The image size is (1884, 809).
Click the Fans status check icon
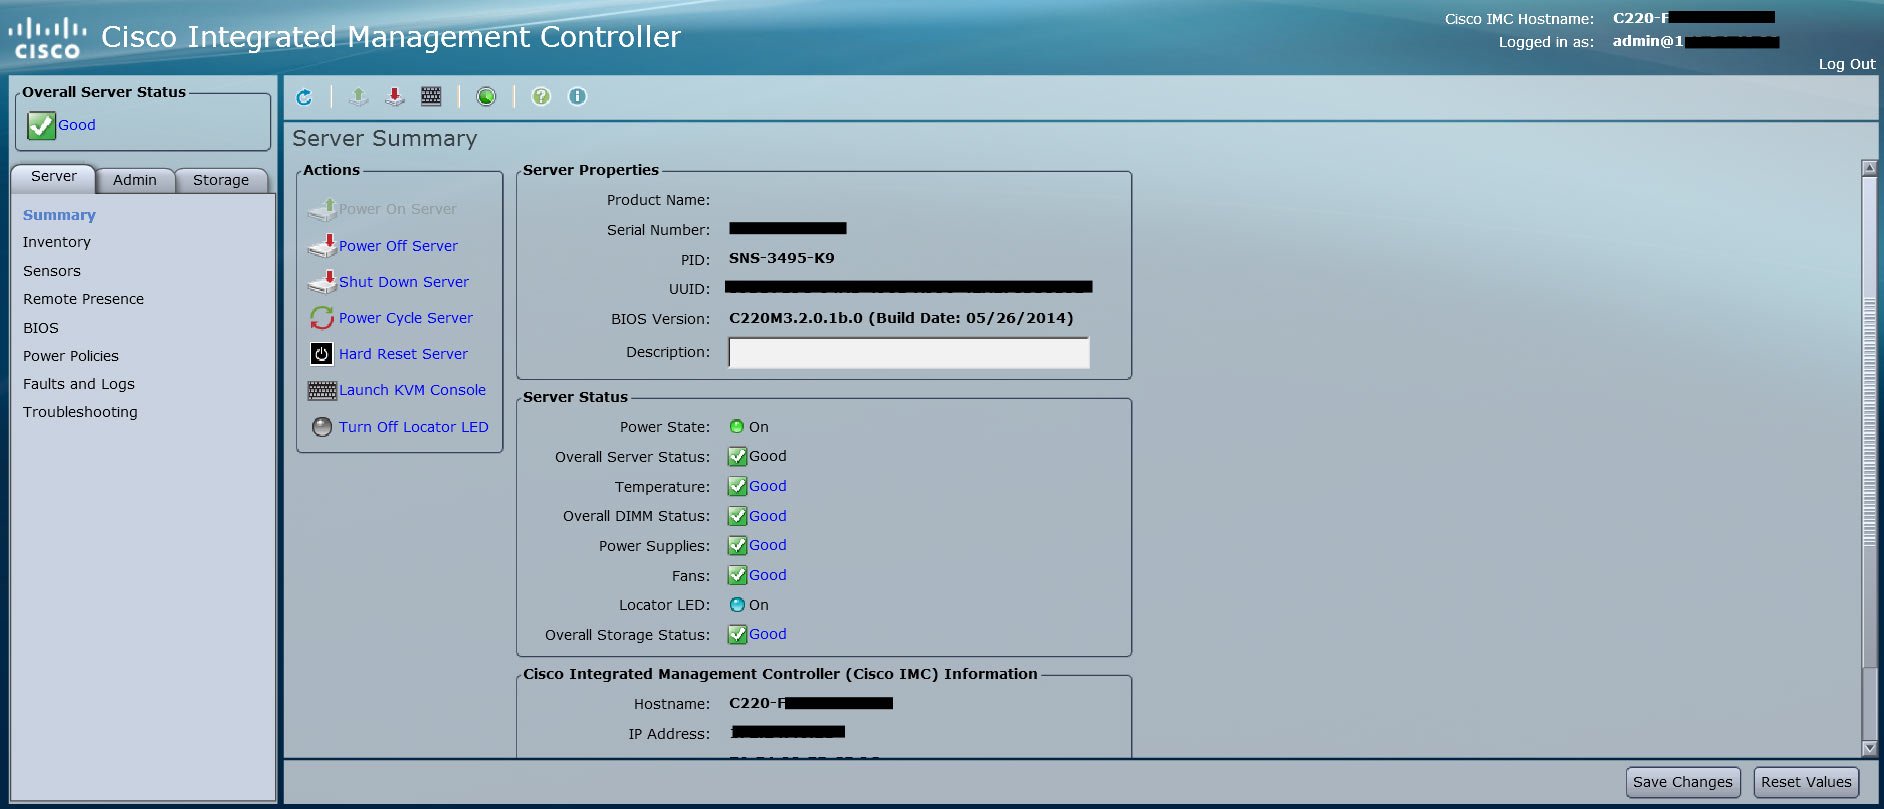[737, 576]
